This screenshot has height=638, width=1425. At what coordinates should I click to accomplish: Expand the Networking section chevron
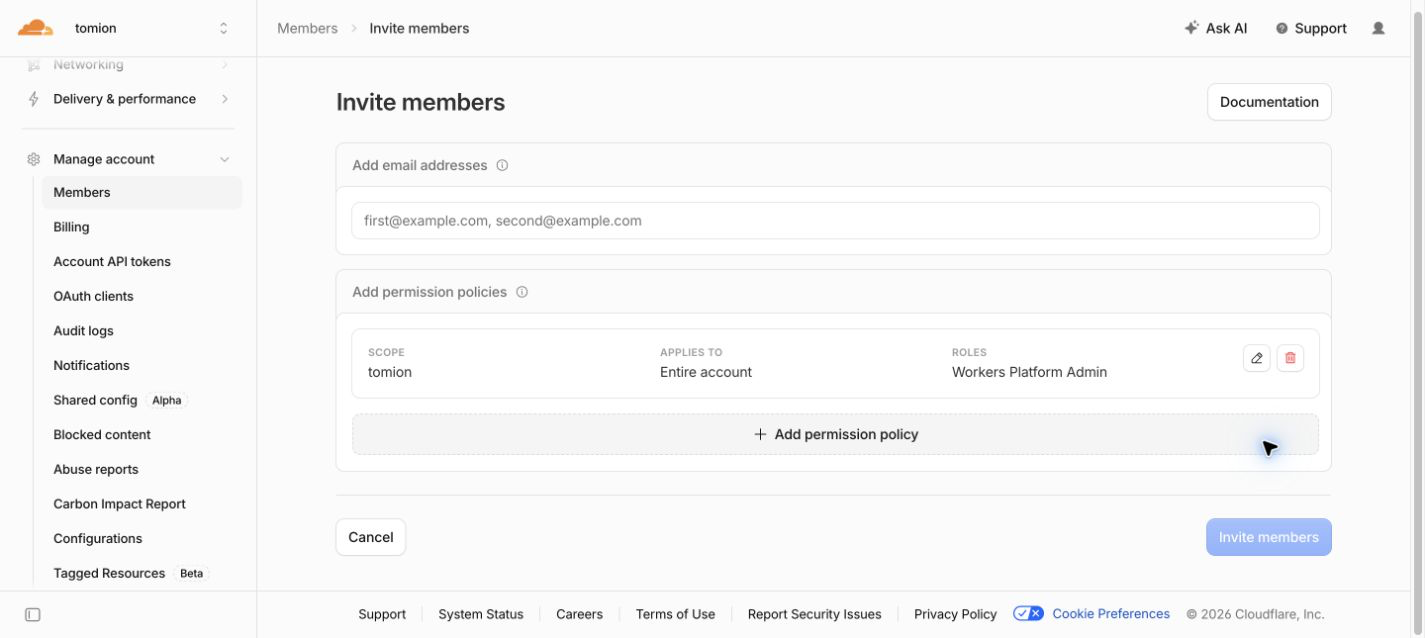(224, 65)
